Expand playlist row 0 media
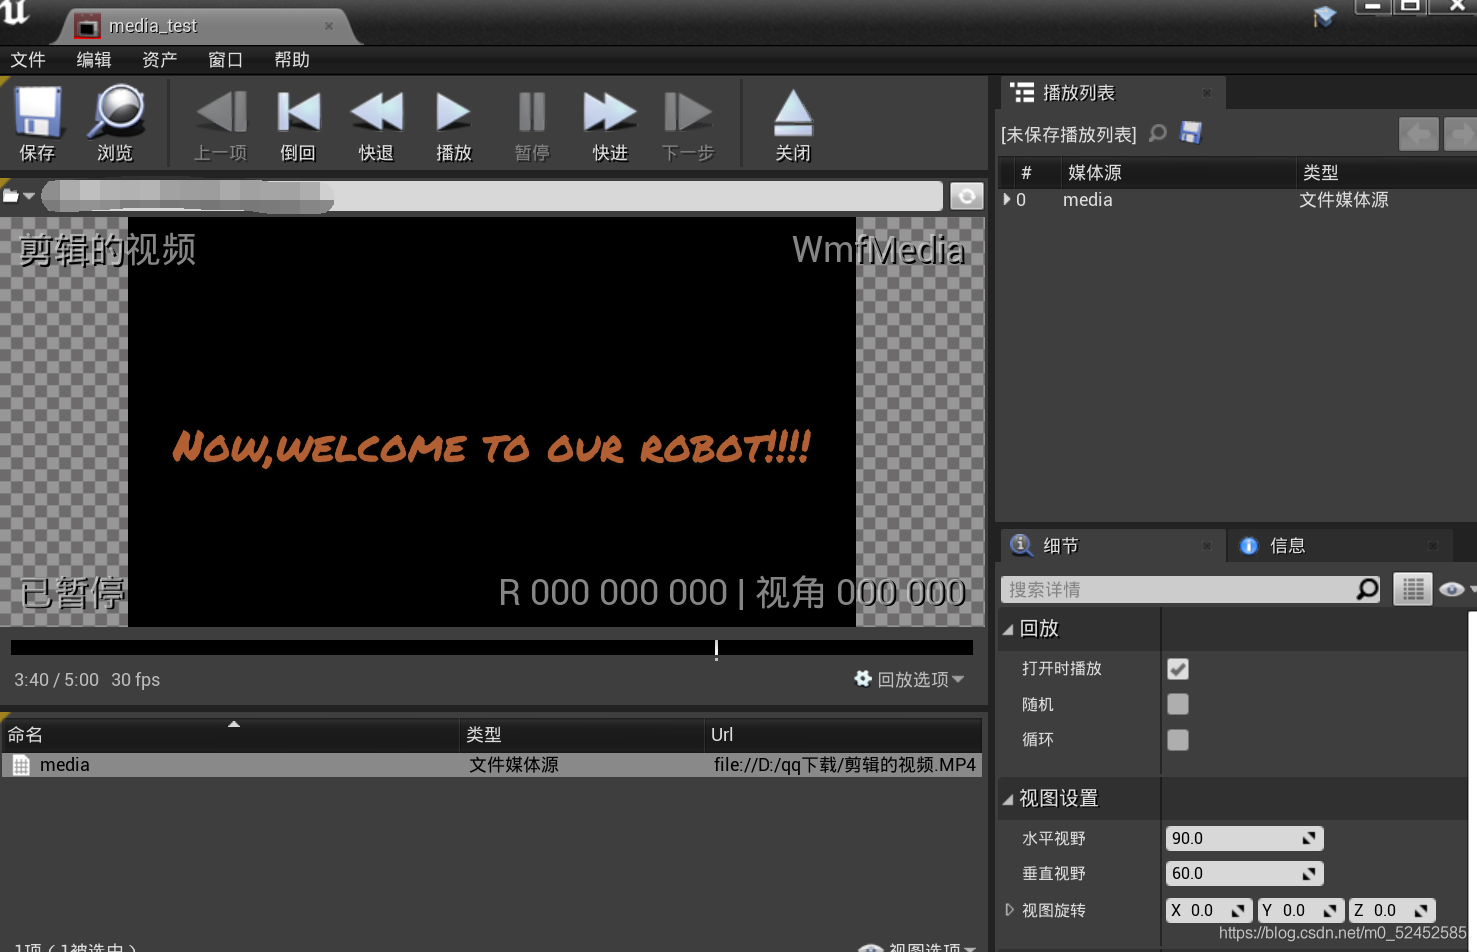Screen dimensions: 1477x952 coord(1007,199)
